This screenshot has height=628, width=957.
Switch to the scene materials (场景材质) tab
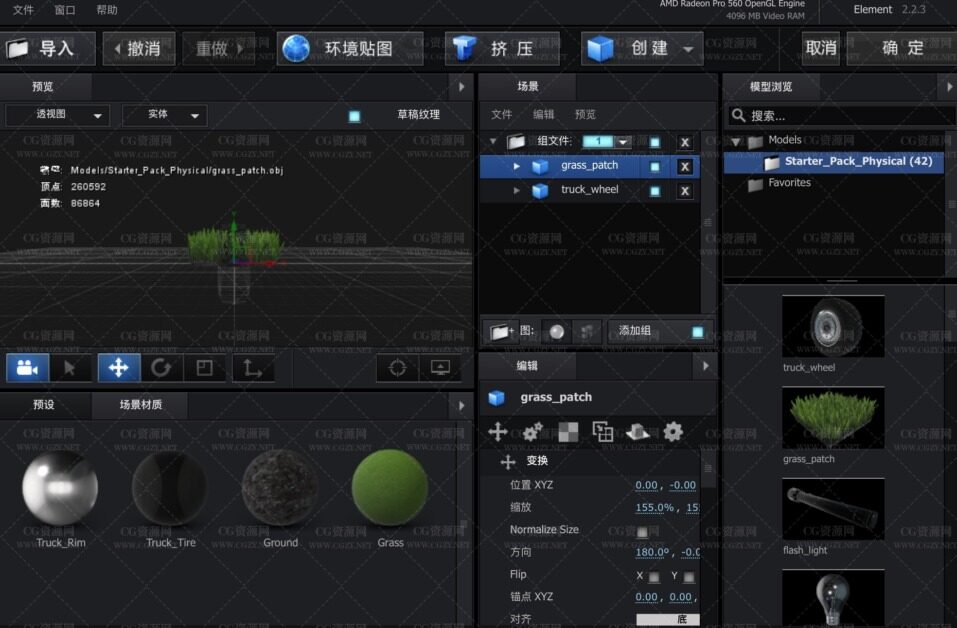(140, 405)
